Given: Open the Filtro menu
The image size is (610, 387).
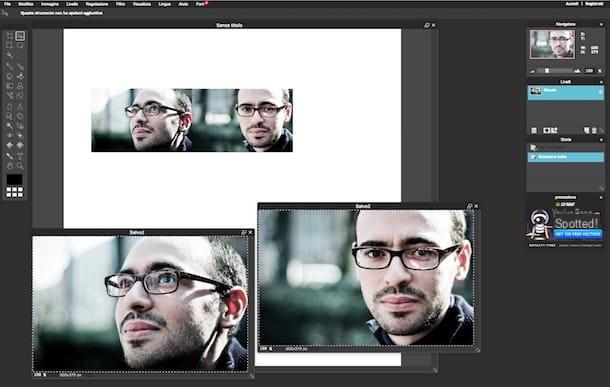Looking at the screenshot, I should point(121,4).
